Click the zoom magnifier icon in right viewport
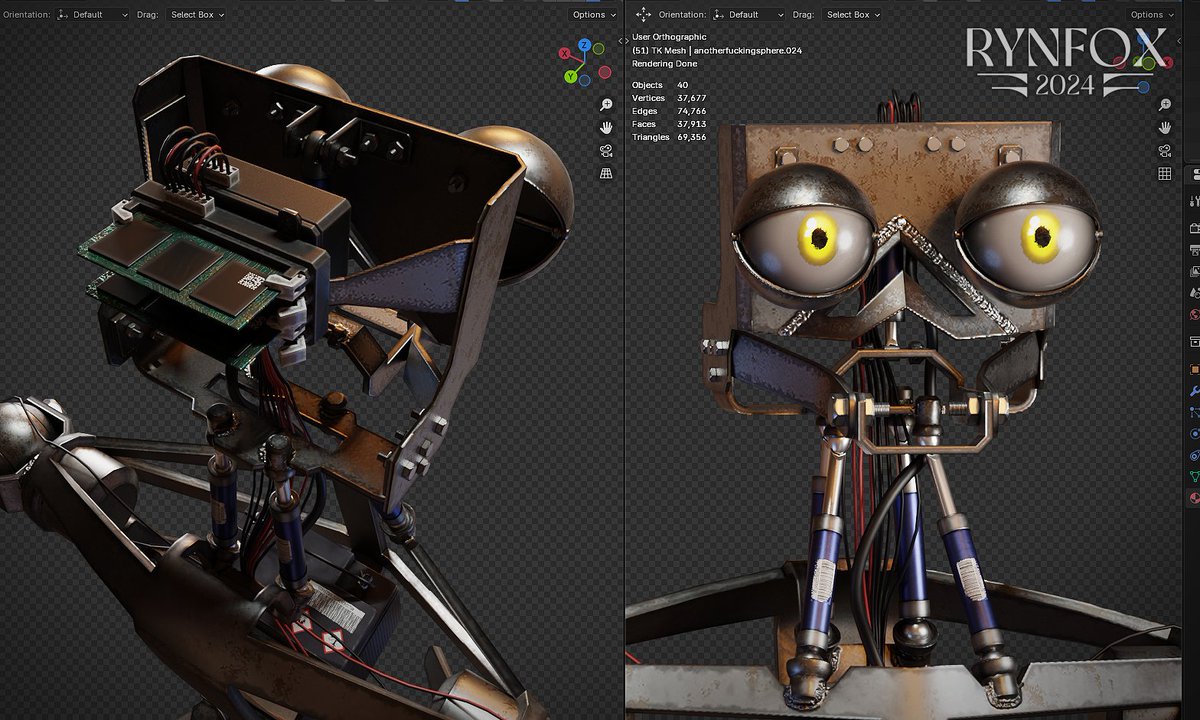Viewport: 1200px width, 720px height. click(1165, 105)
